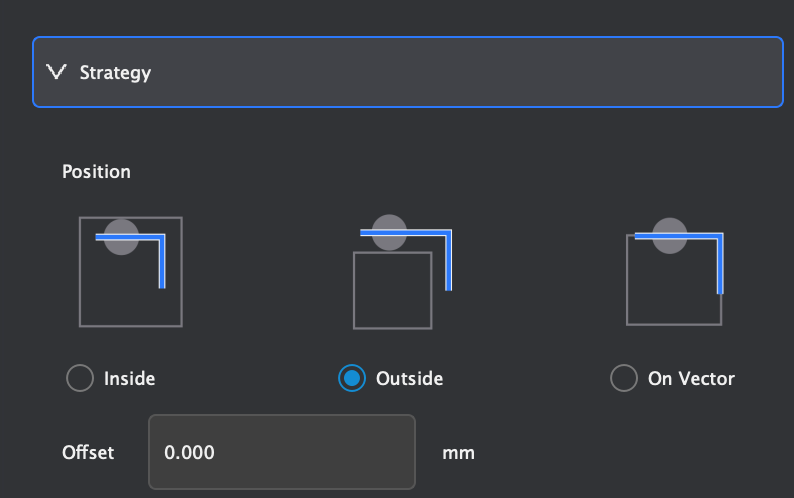Collapse the Strategy section using the chevron

click(55, 73)
